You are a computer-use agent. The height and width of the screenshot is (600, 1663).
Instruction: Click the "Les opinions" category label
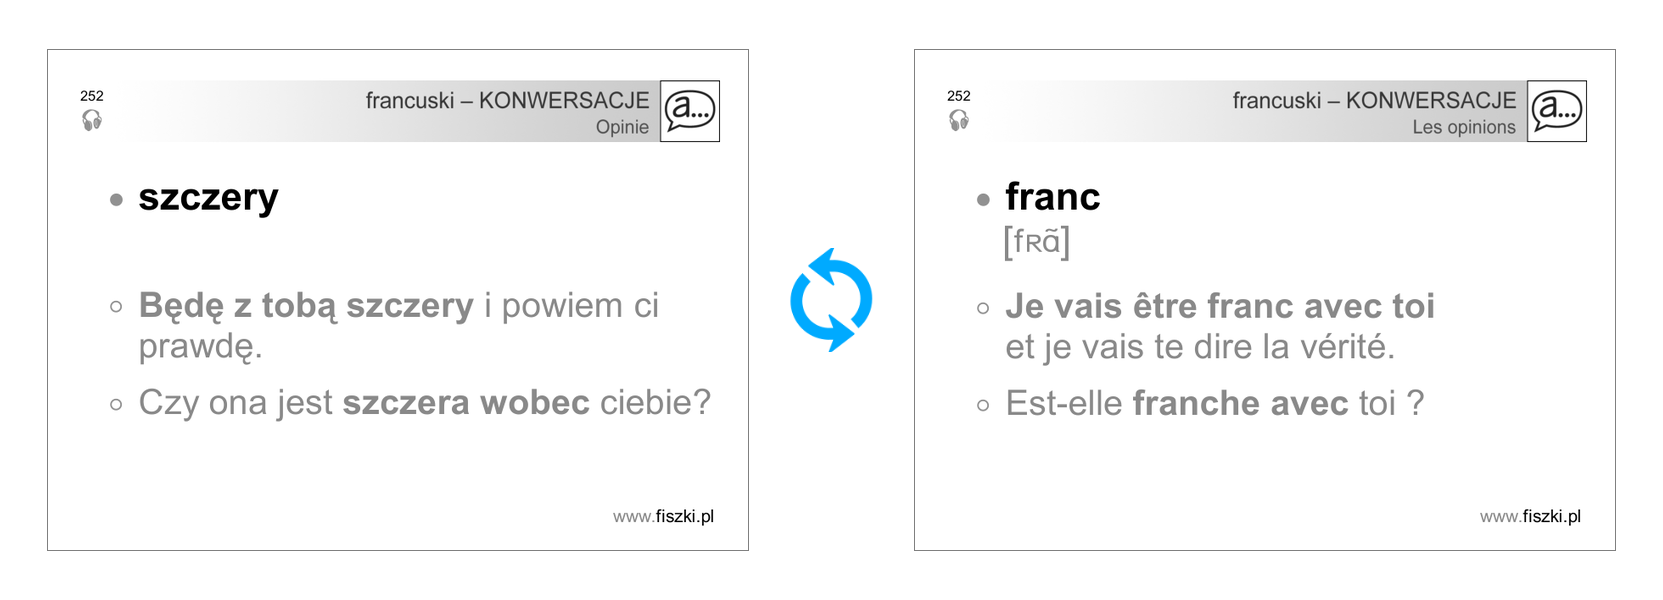[x=1463, y=127]
